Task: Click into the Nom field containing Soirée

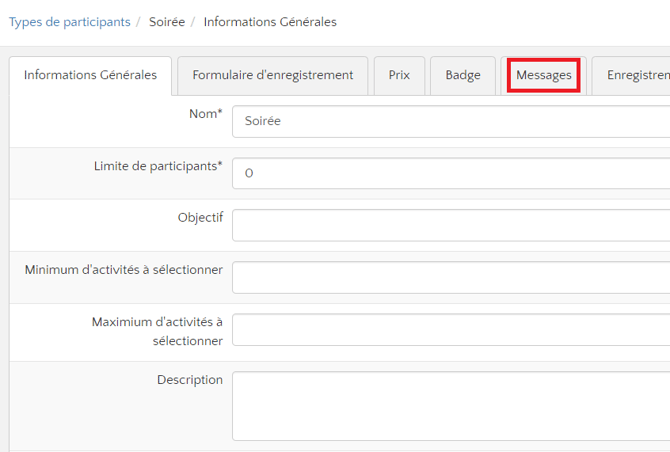Action: pos(450,121)
